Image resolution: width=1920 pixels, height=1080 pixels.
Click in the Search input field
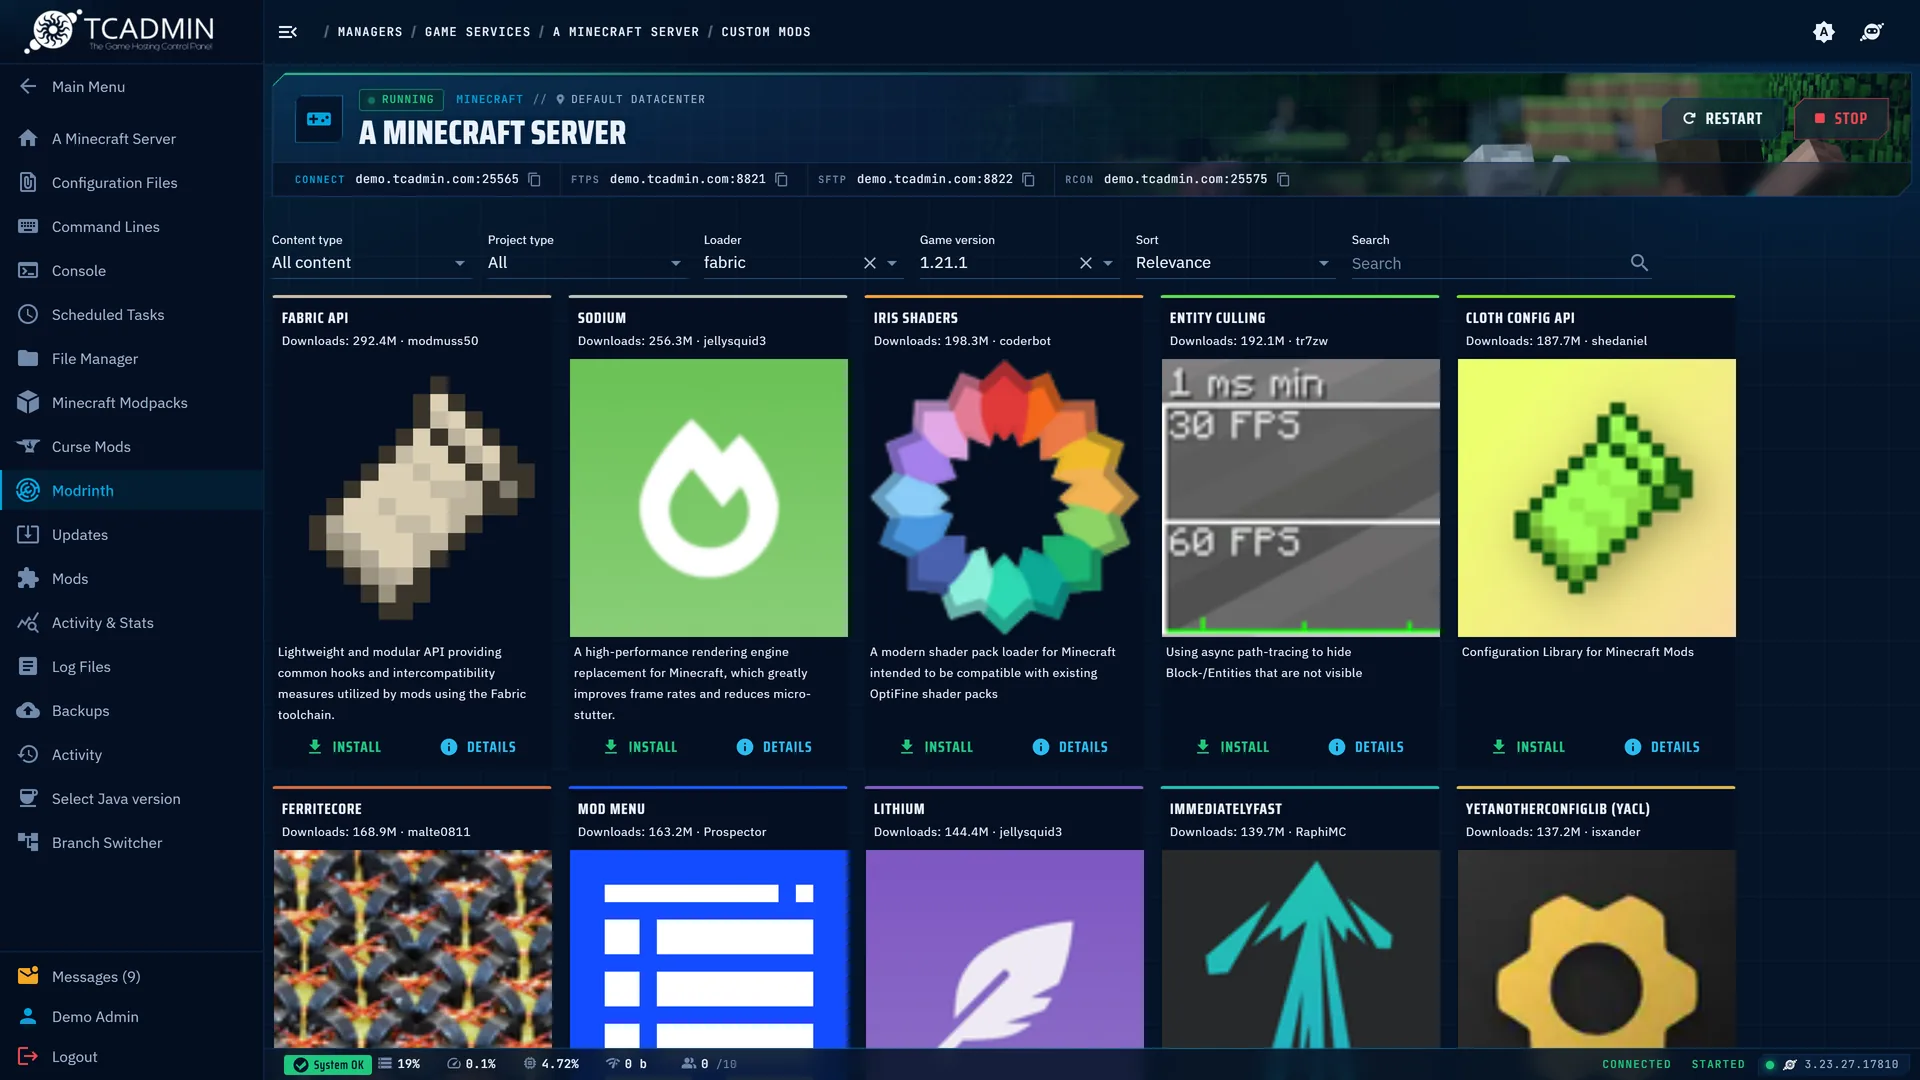[1488, 264]
